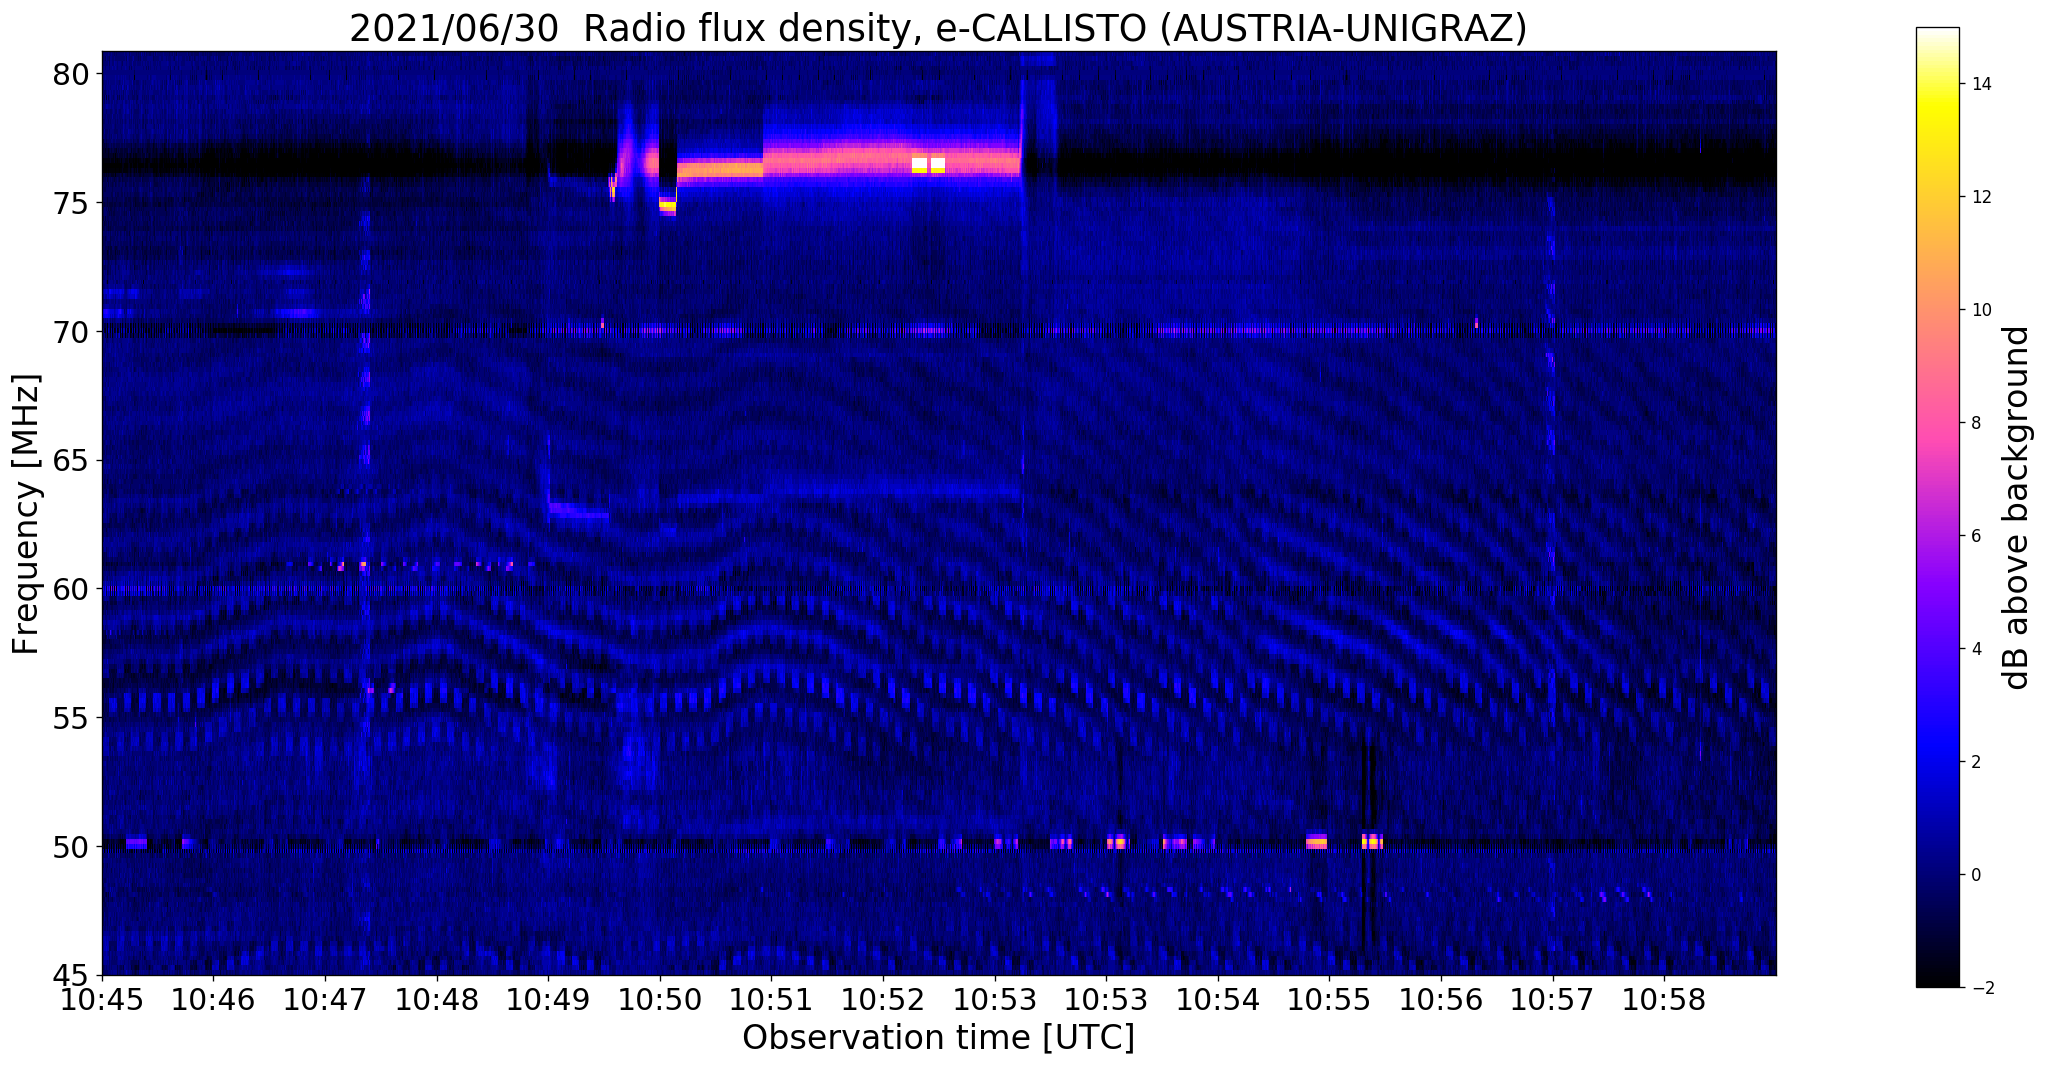Click the 10:45 time tick label

tap(102, 1000)
